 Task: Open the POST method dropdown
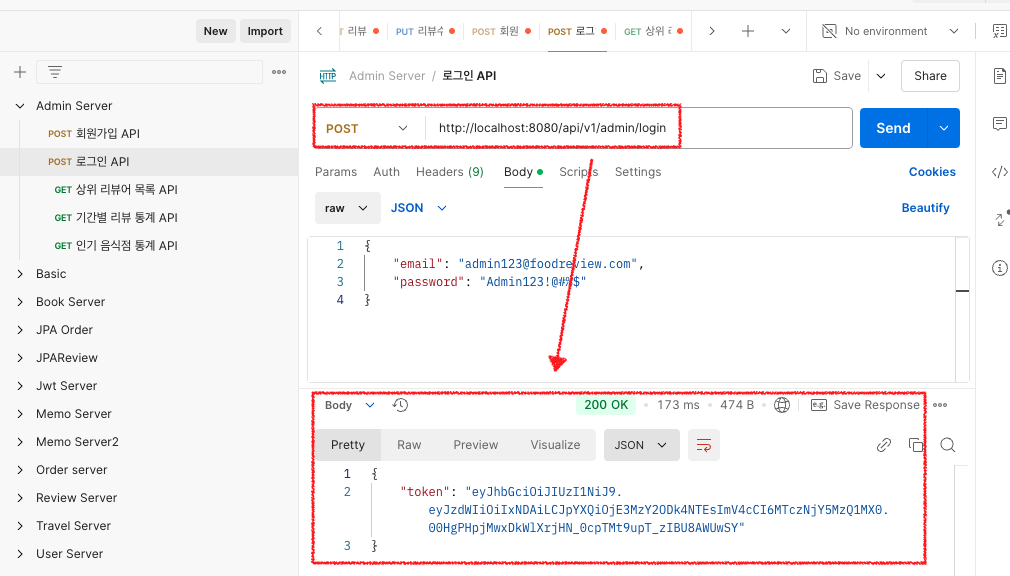tap(367, 128)
